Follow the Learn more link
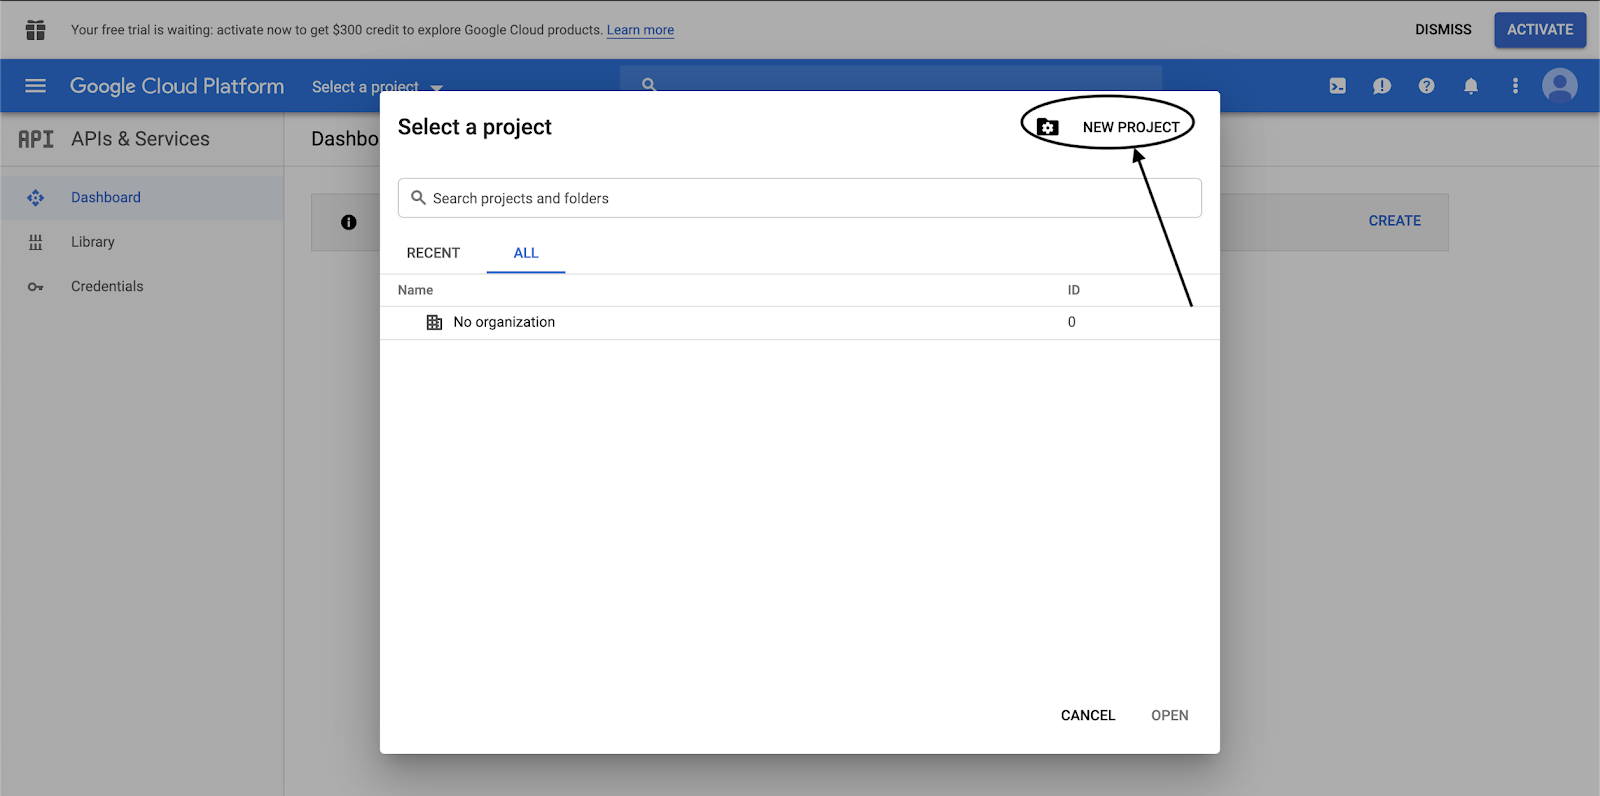 pyautogui.click(x=640, y=30)
